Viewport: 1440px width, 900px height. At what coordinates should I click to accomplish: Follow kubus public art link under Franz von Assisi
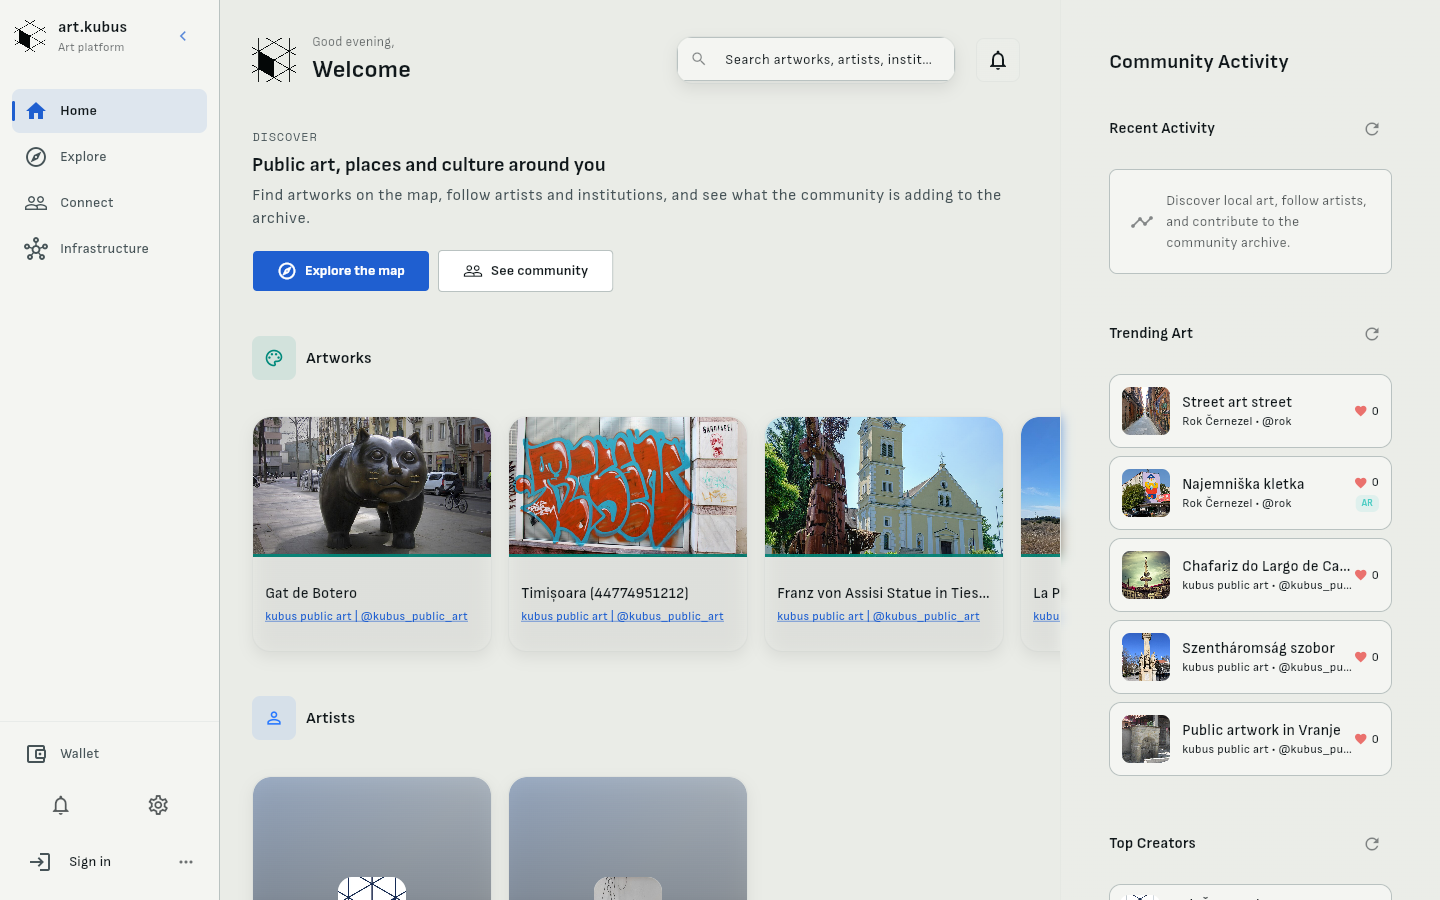(x=878, y=616)
